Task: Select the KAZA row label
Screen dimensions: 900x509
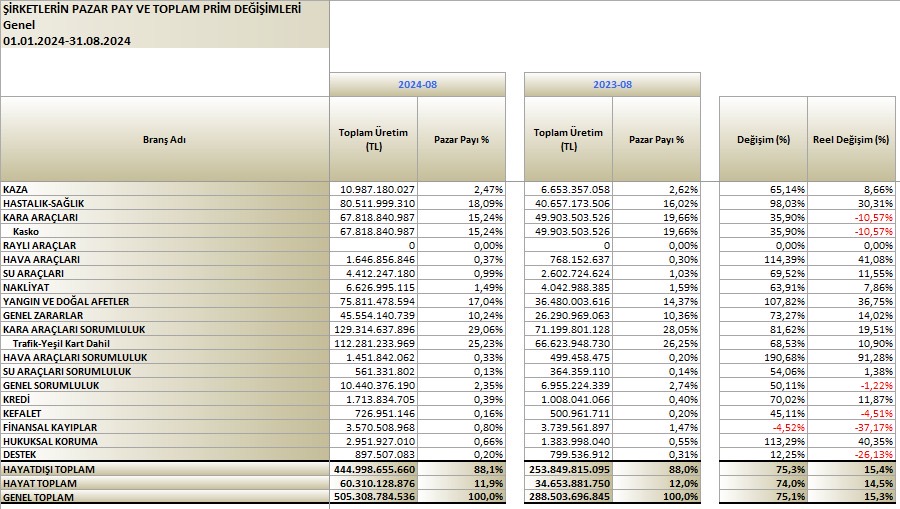Action: pyautogui.click(x=15, y=189)
